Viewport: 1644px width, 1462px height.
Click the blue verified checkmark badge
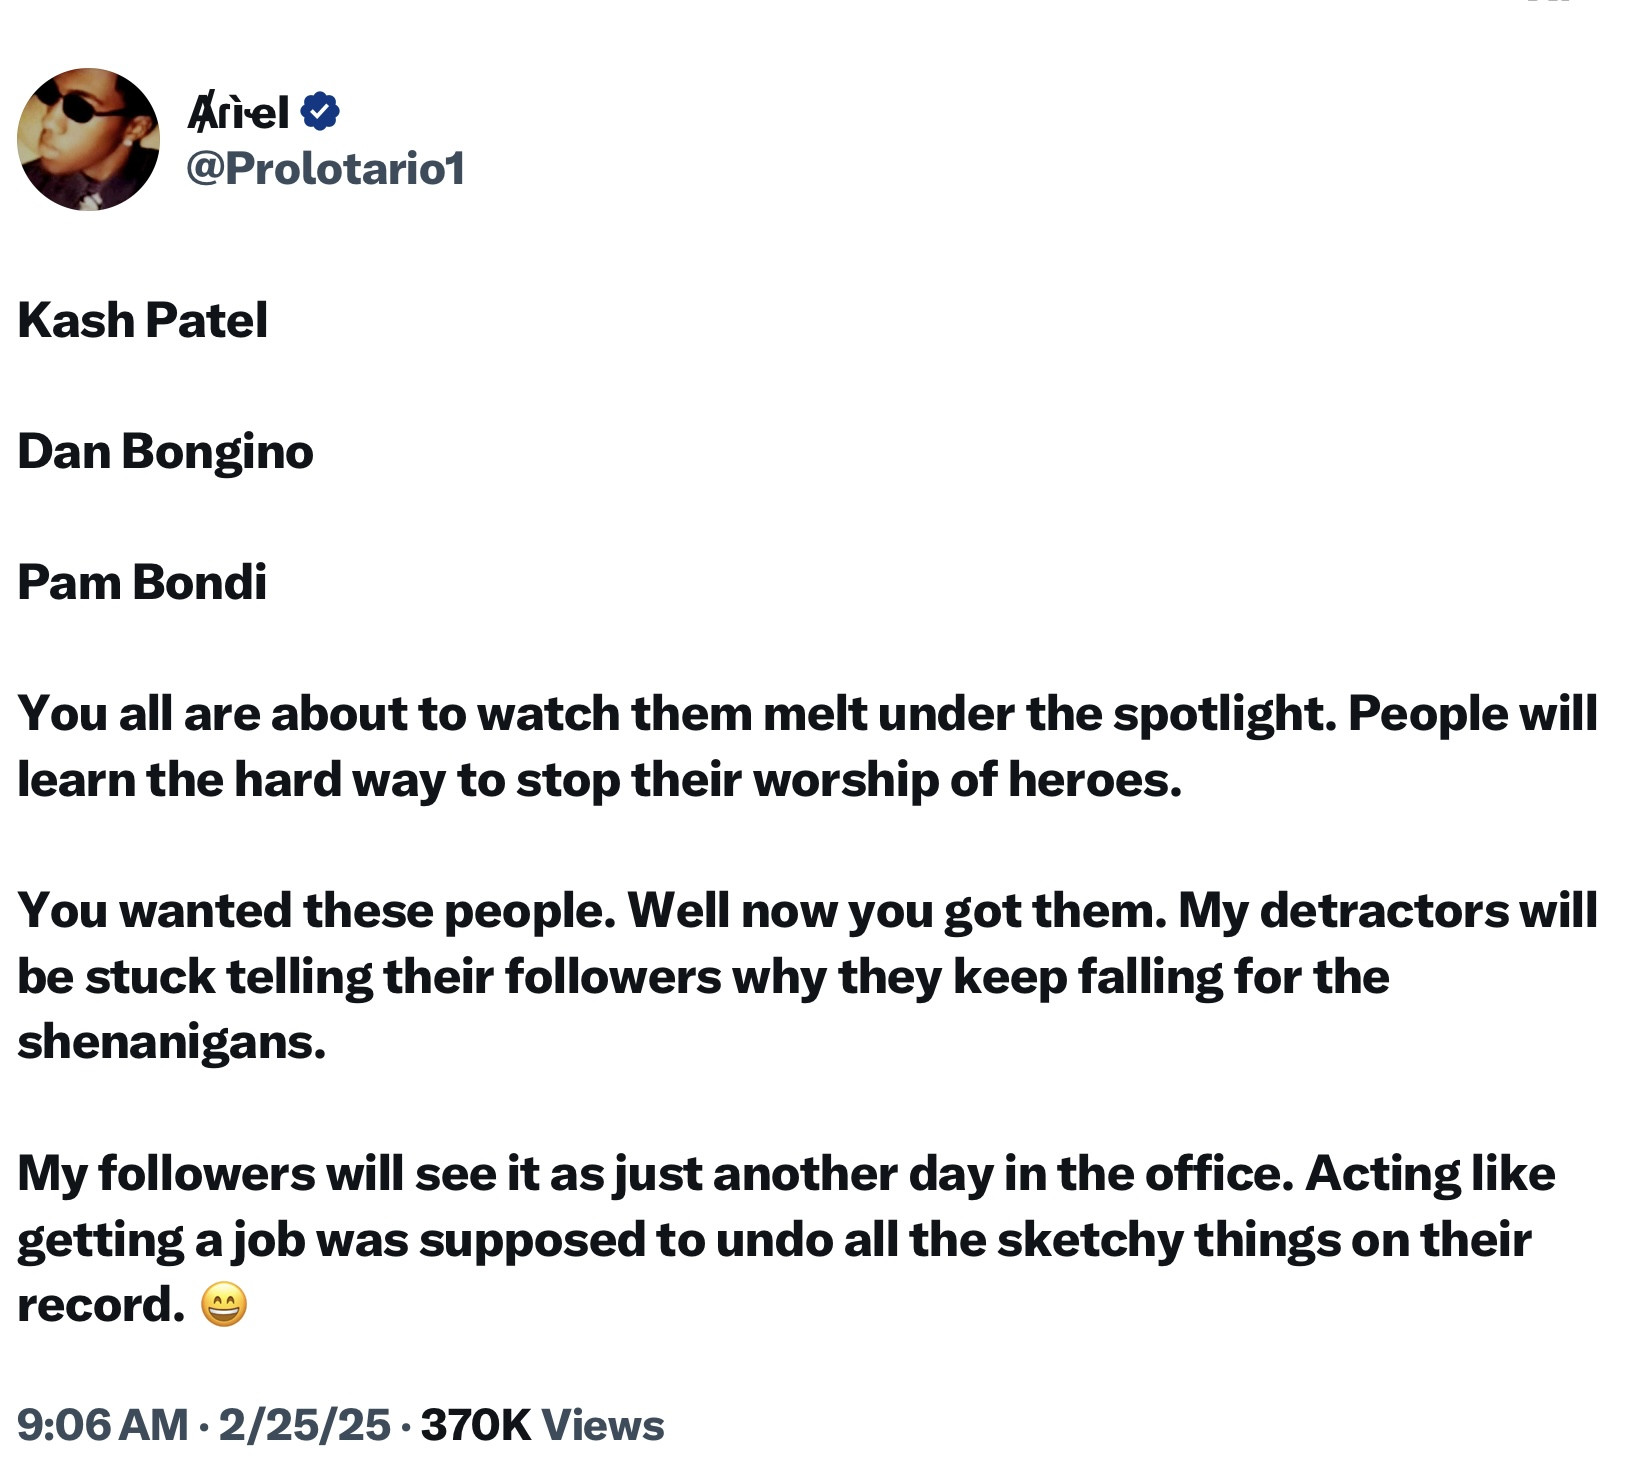[319, 111]
